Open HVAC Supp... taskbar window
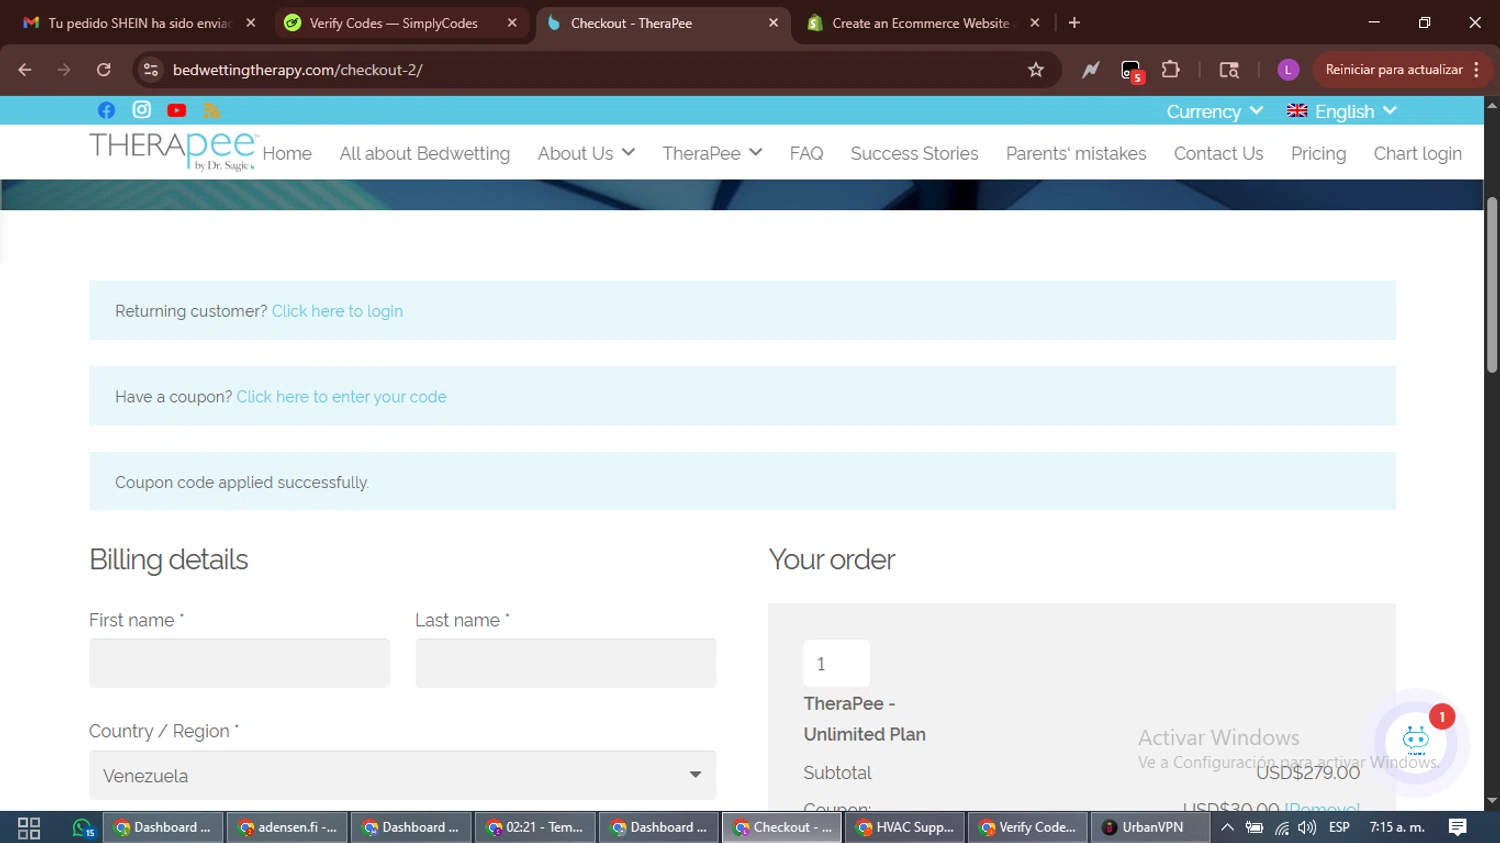 pyautogui.click(x=906, y=827)
